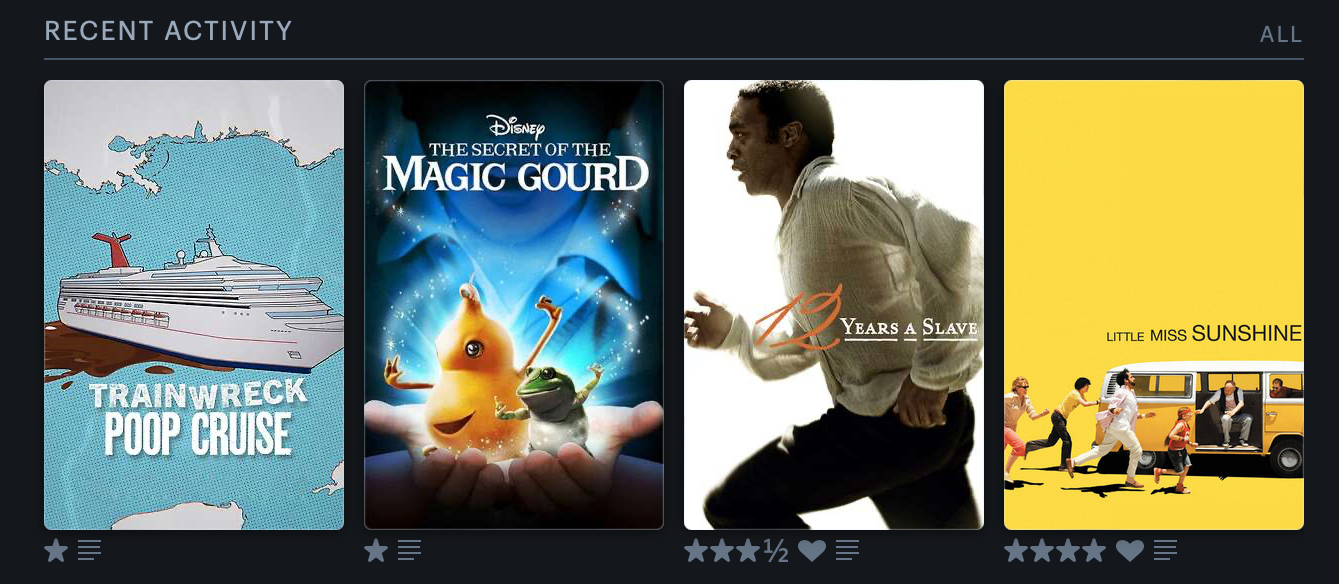This screenshot has width=1339, height=584.
Task: Open the Little Miss Sunshine poster
Action: (x=1154, y=305)
